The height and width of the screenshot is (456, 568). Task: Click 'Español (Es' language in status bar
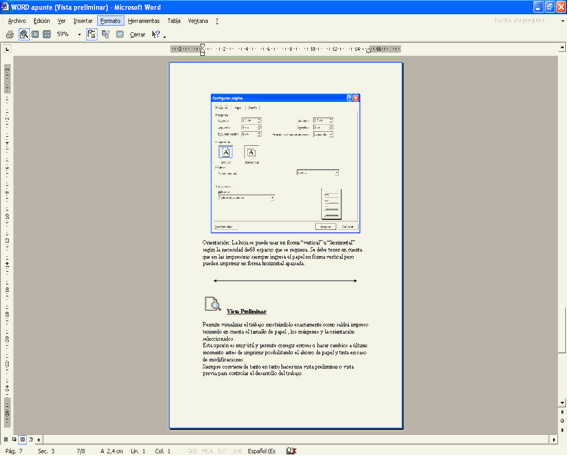pos(262,451)
